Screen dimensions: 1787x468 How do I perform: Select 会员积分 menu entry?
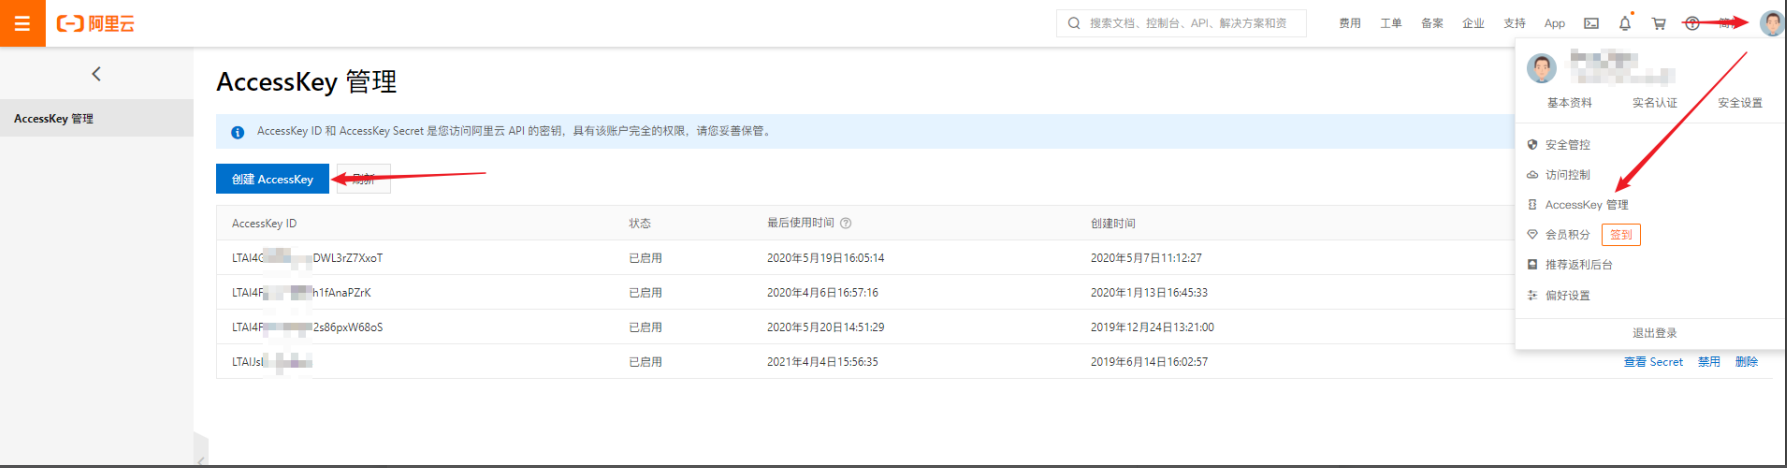point(1567,235)
